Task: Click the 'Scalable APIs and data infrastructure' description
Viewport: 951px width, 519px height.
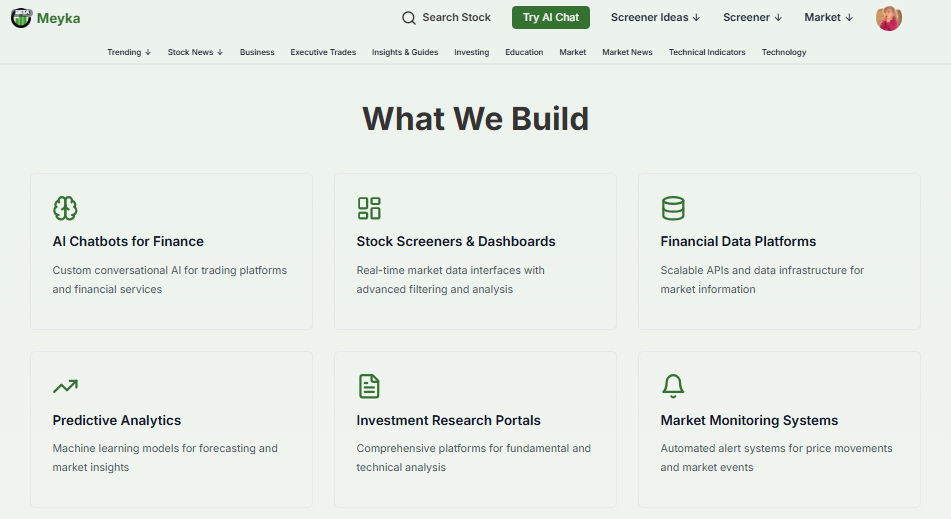Action: (x=762, y=280)
